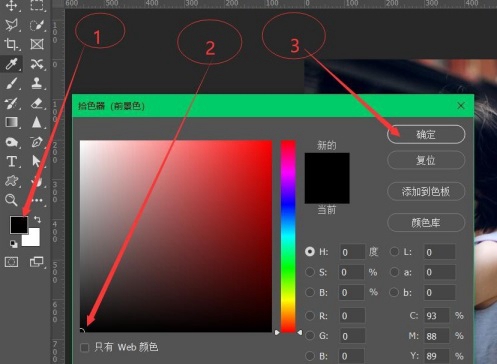Select the R red radio button
This screenshot has height=364, width=497.
point(310,316)
